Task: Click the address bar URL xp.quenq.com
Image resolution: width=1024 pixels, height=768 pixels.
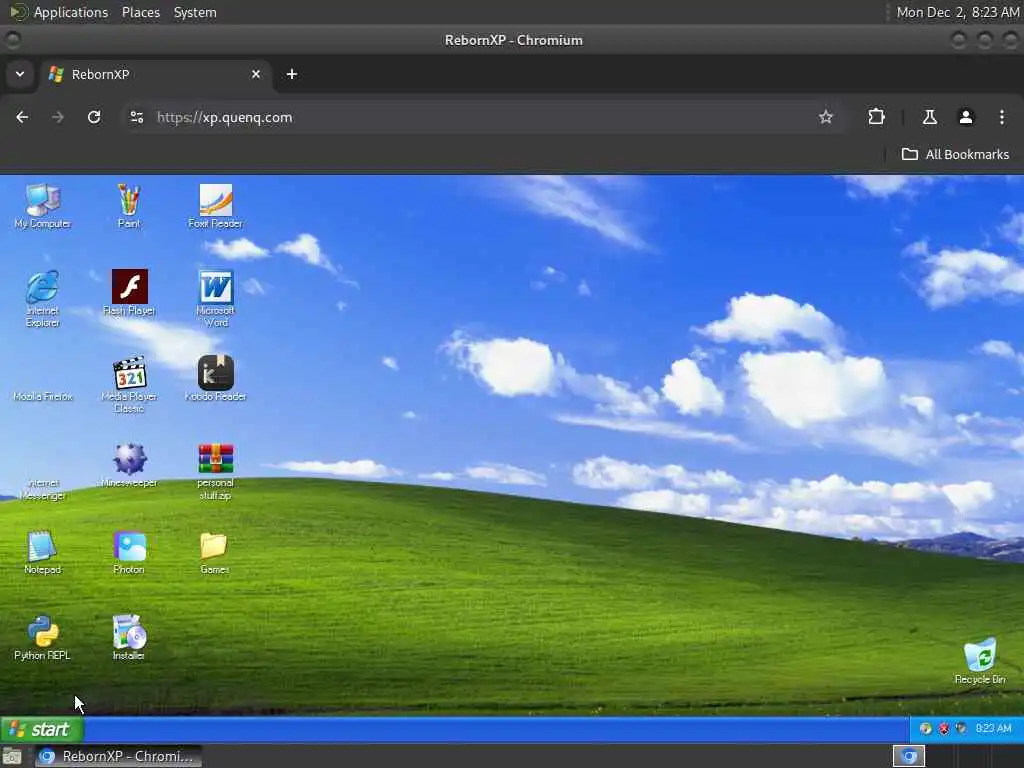Action: click(225, 118)
